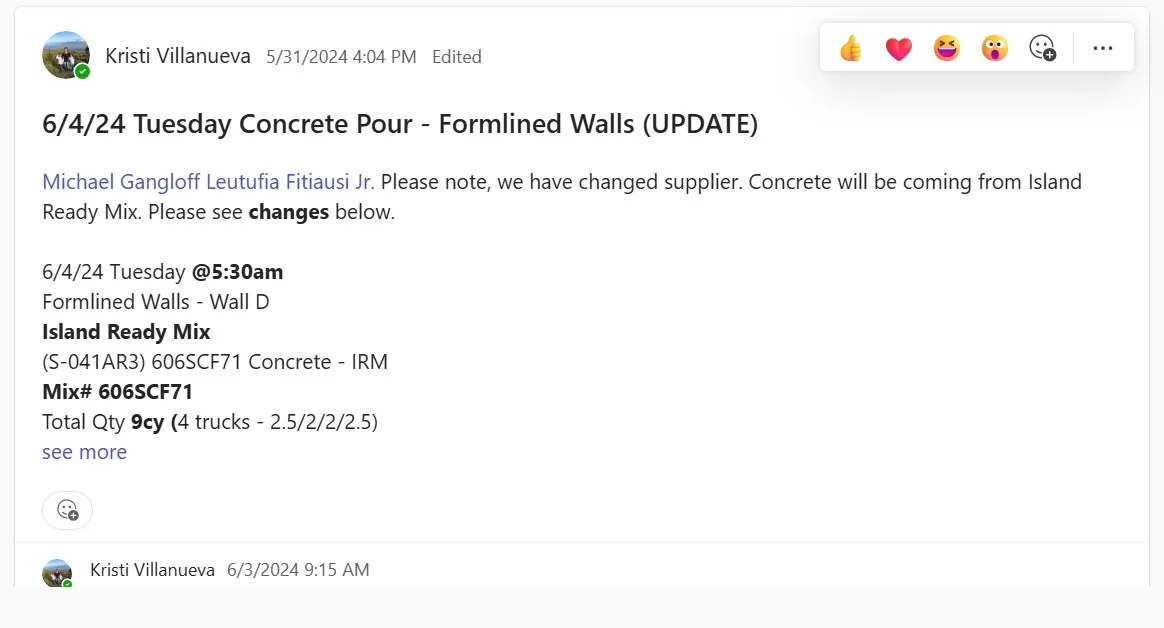Click the bold Mix# 606SCF71 line

click(117, 392)
